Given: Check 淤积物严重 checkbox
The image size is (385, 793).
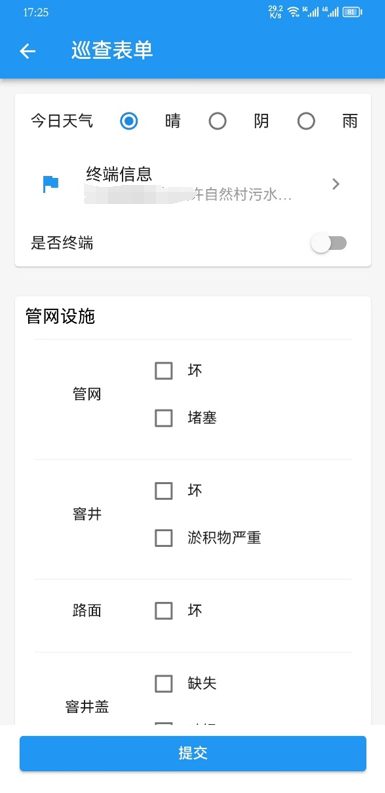Looking at the screenshot, I should (x=163, y=538).
